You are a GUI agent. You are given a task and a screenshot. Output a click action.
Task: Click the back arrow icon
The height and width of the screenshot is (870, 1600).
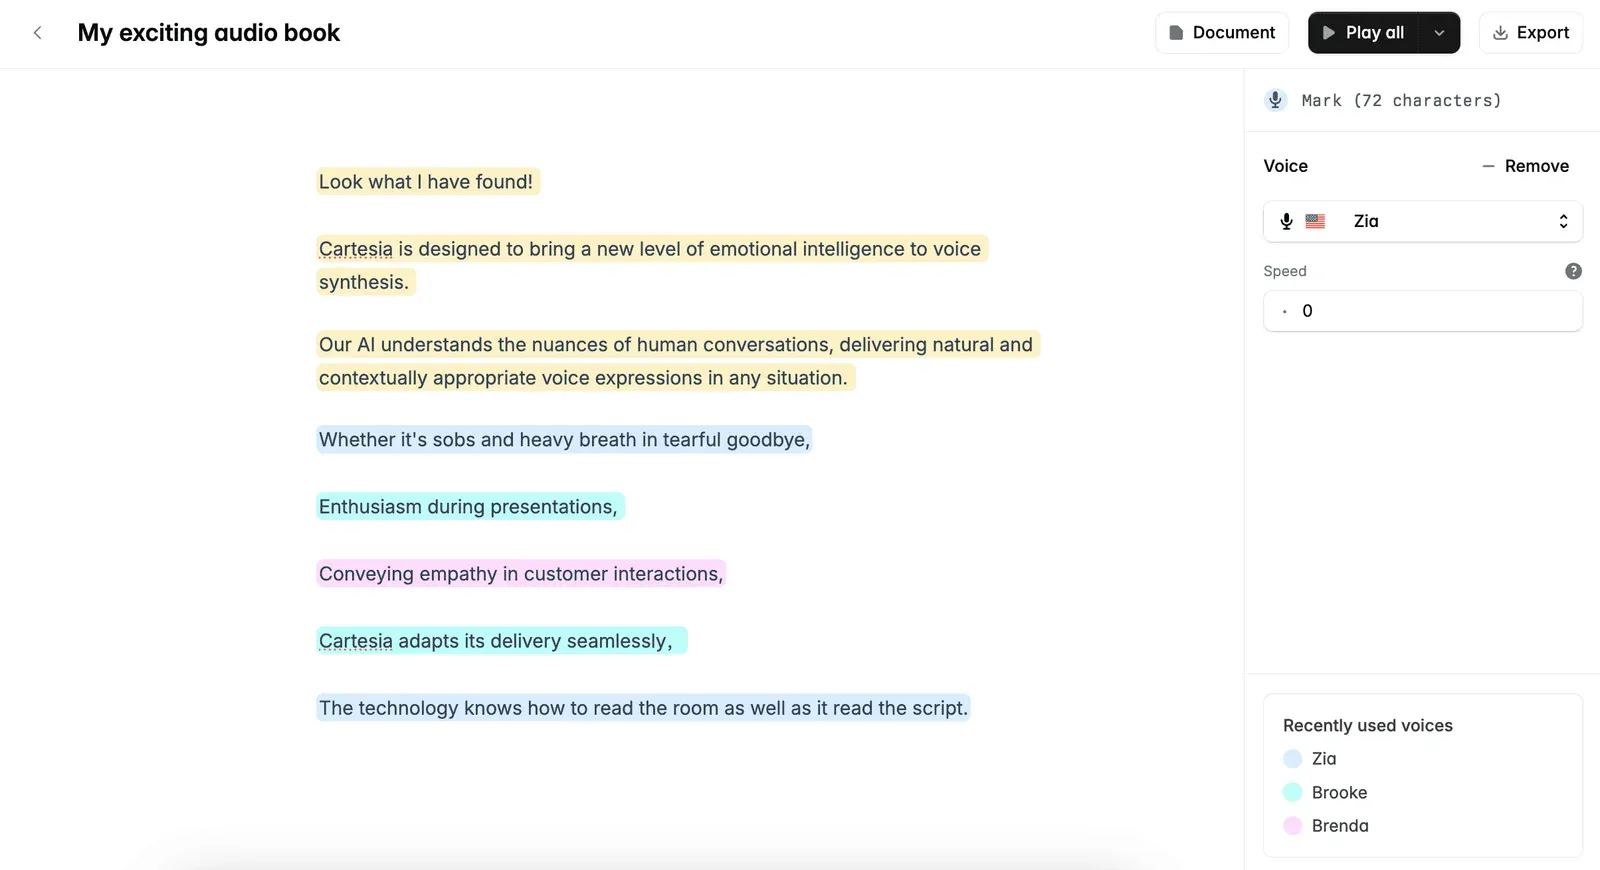[38, 33]
